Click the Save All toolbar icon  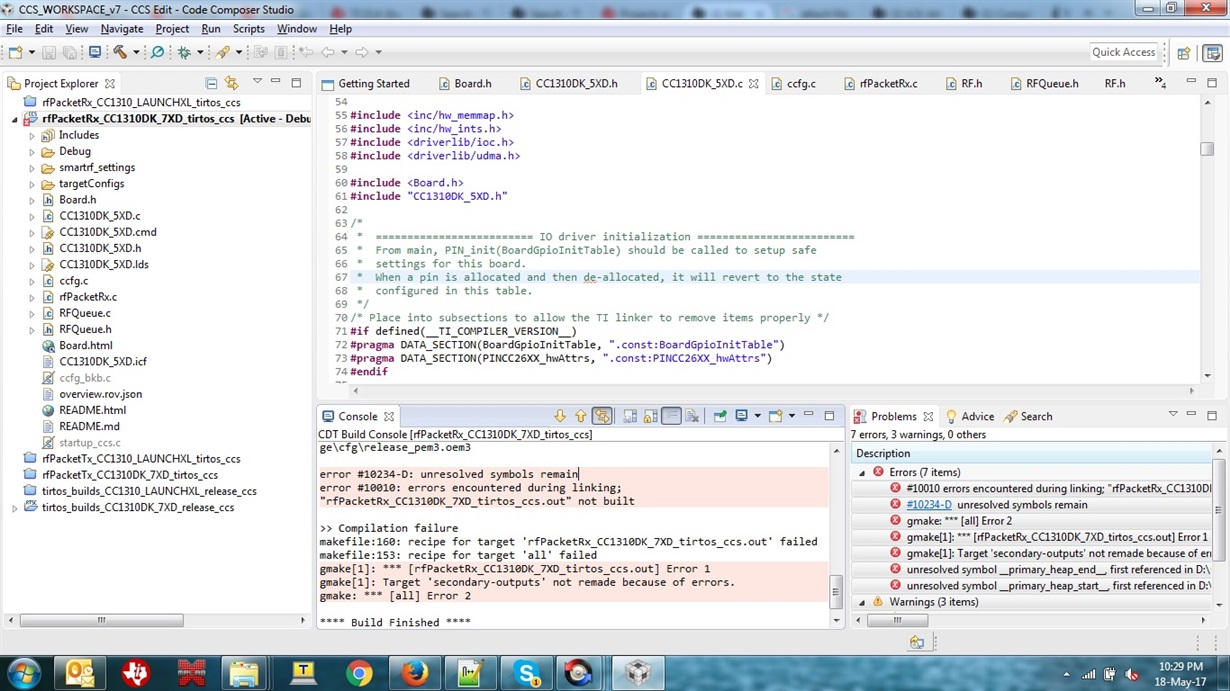tap(69, 52)
